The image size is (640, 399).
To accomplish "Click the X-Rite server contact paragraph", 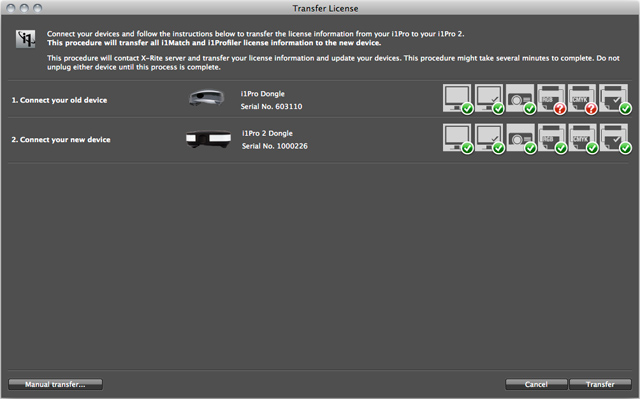I will [333, 62].
